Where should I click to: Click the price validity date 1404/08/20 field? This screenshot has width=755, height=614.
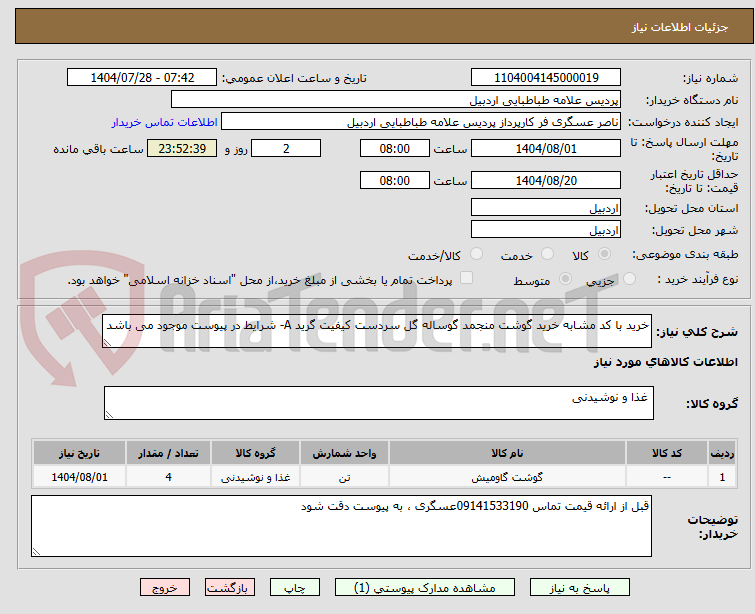click(x=546, y=181)
